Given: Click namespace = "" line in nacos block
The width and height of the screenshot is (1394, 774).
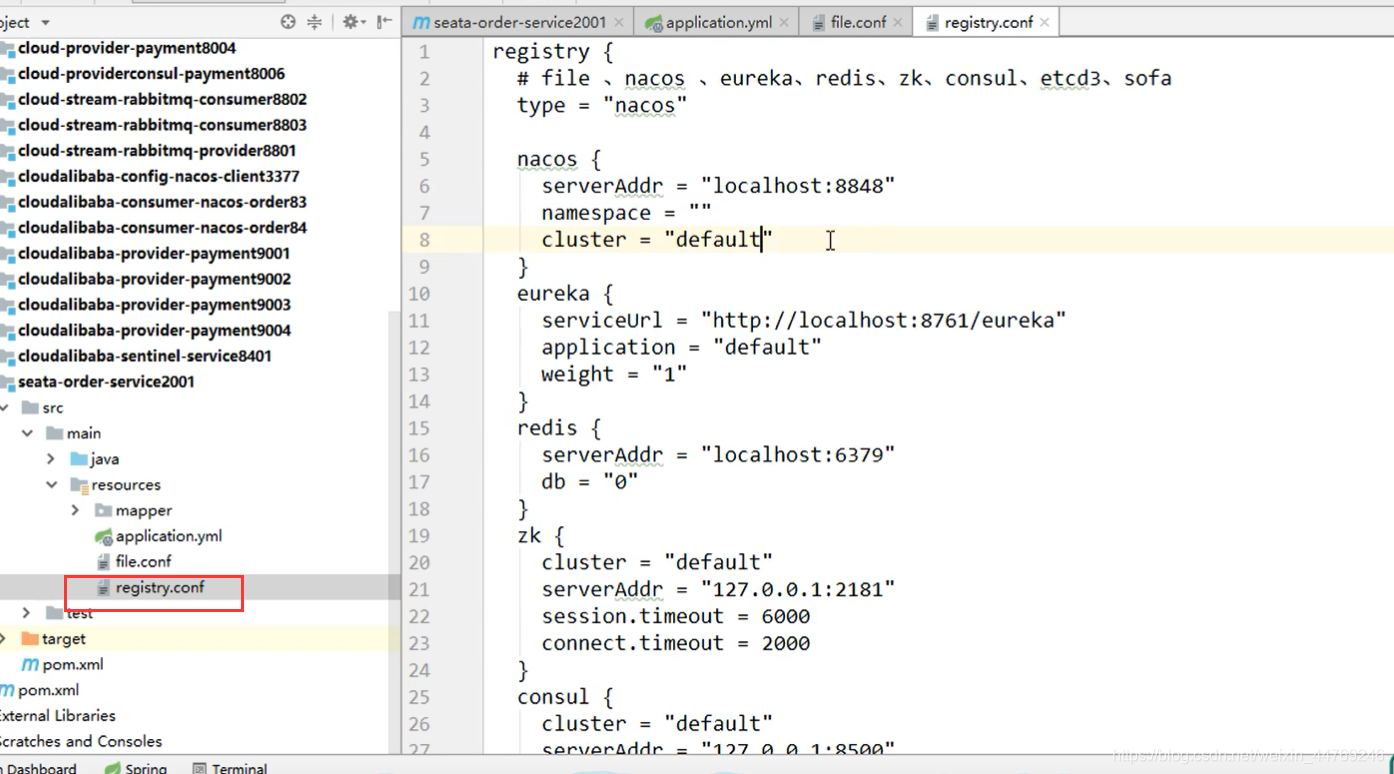Looking at the screenshot, I should pyautogui.click(x=626, y=213).
